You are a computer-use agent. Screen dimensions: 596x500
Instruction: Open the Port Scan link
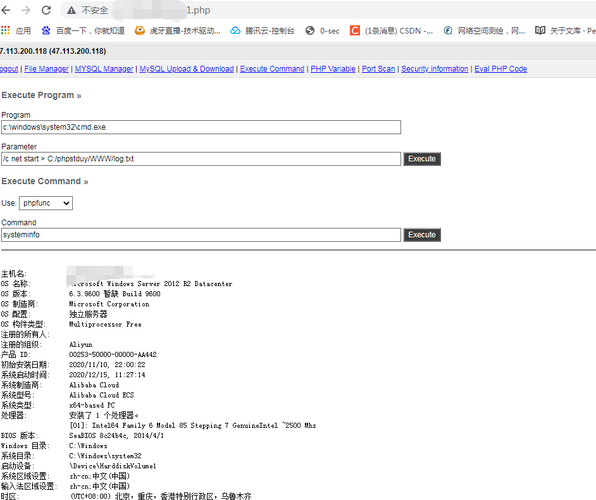click(378, 69)
